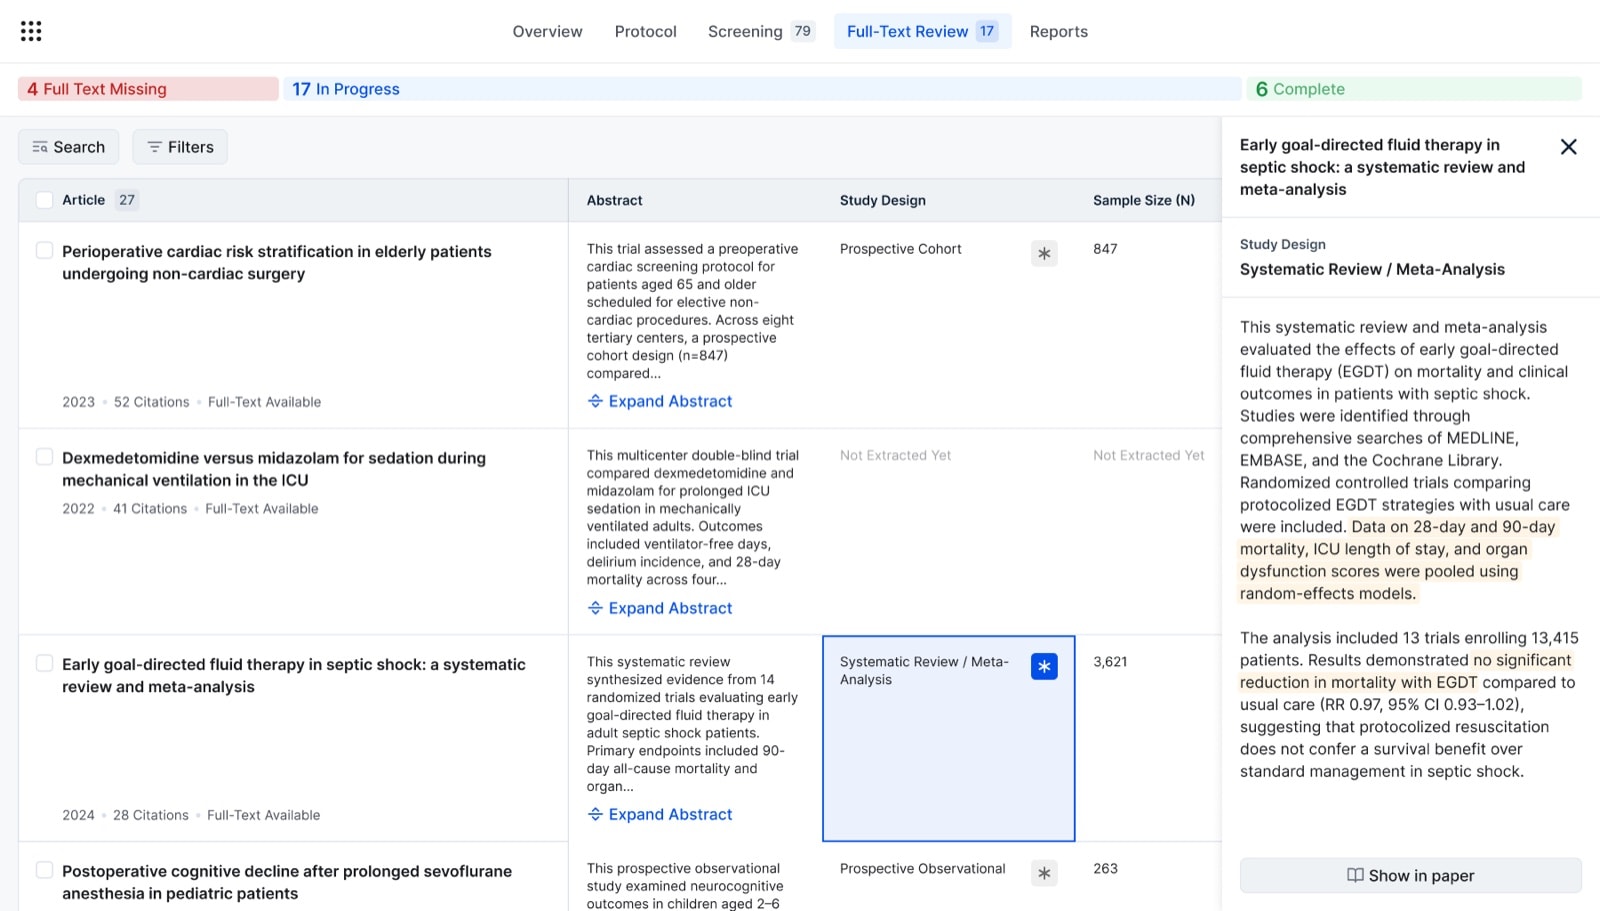Click the Study Design column header
Viewport: 1600px width, 911px height.
coord(883,200)
